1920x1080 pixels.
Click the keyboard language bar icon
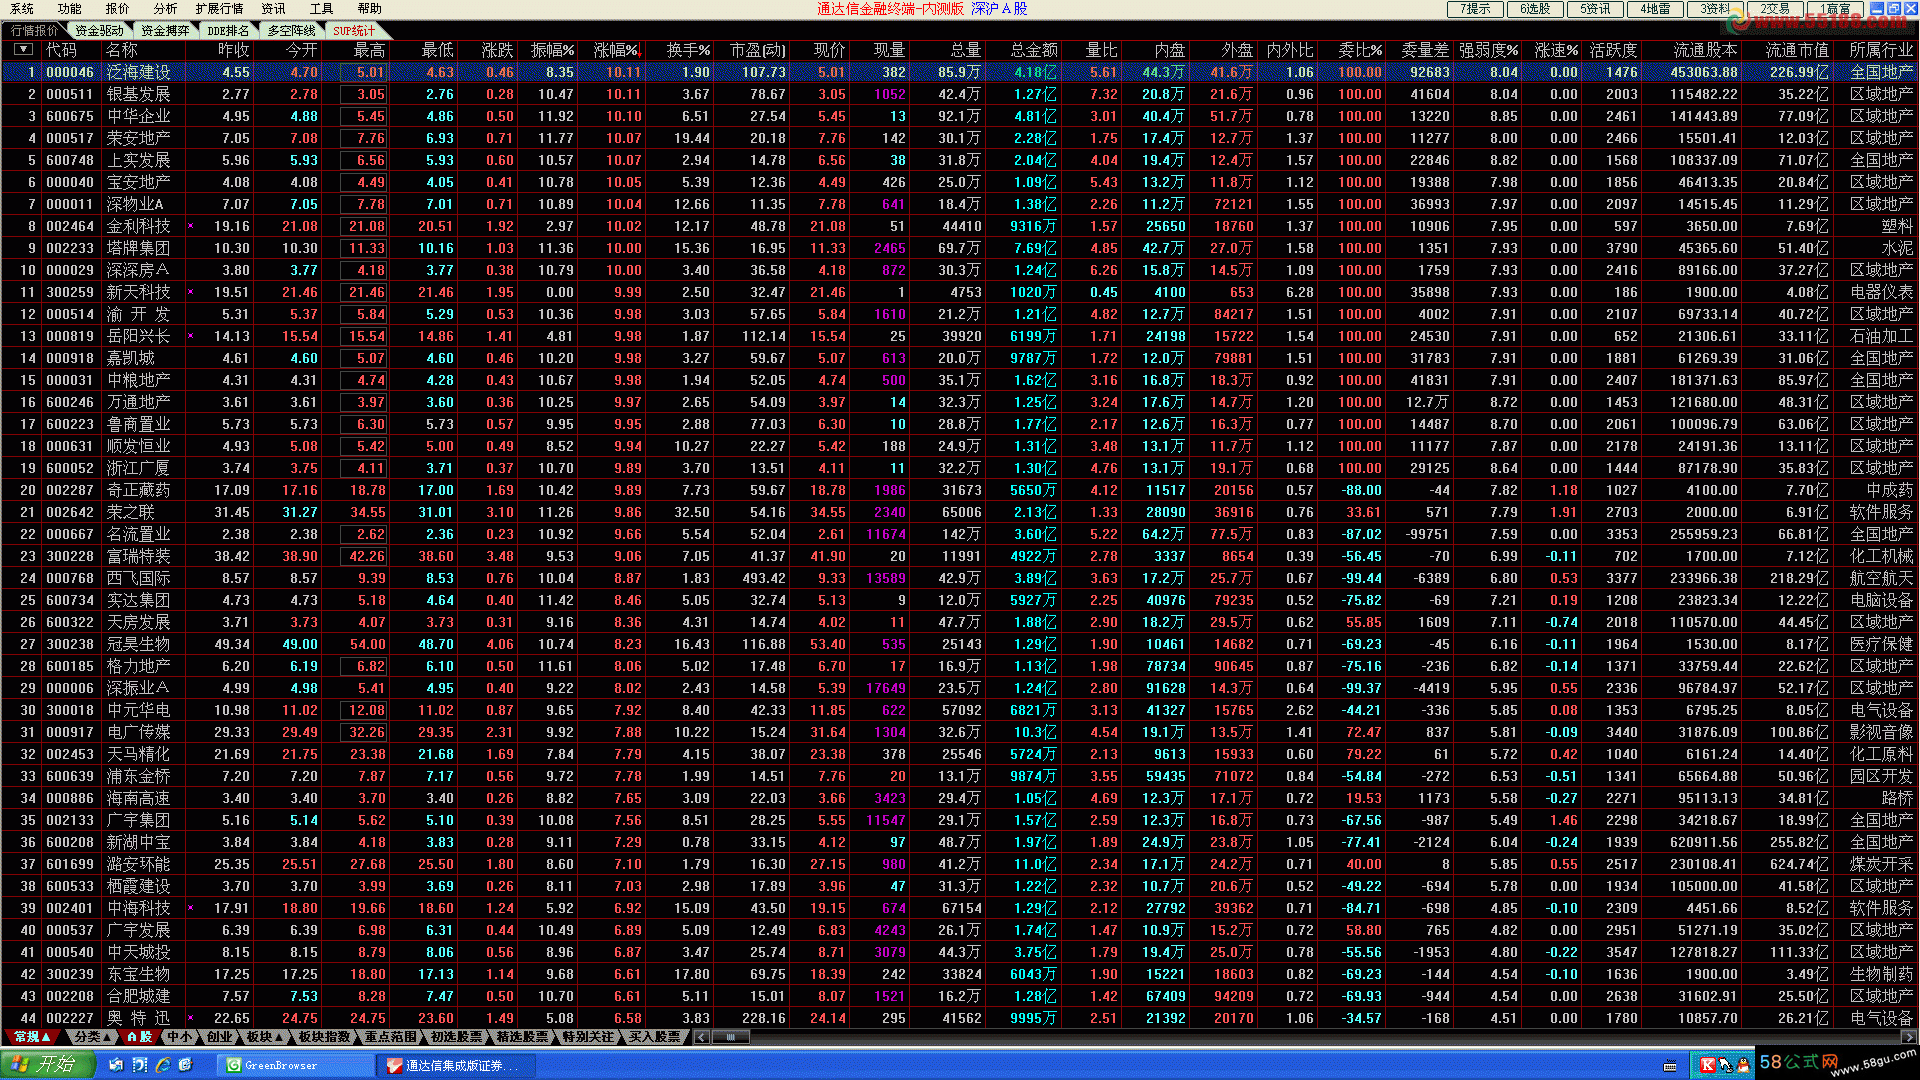[1670, 1066]
